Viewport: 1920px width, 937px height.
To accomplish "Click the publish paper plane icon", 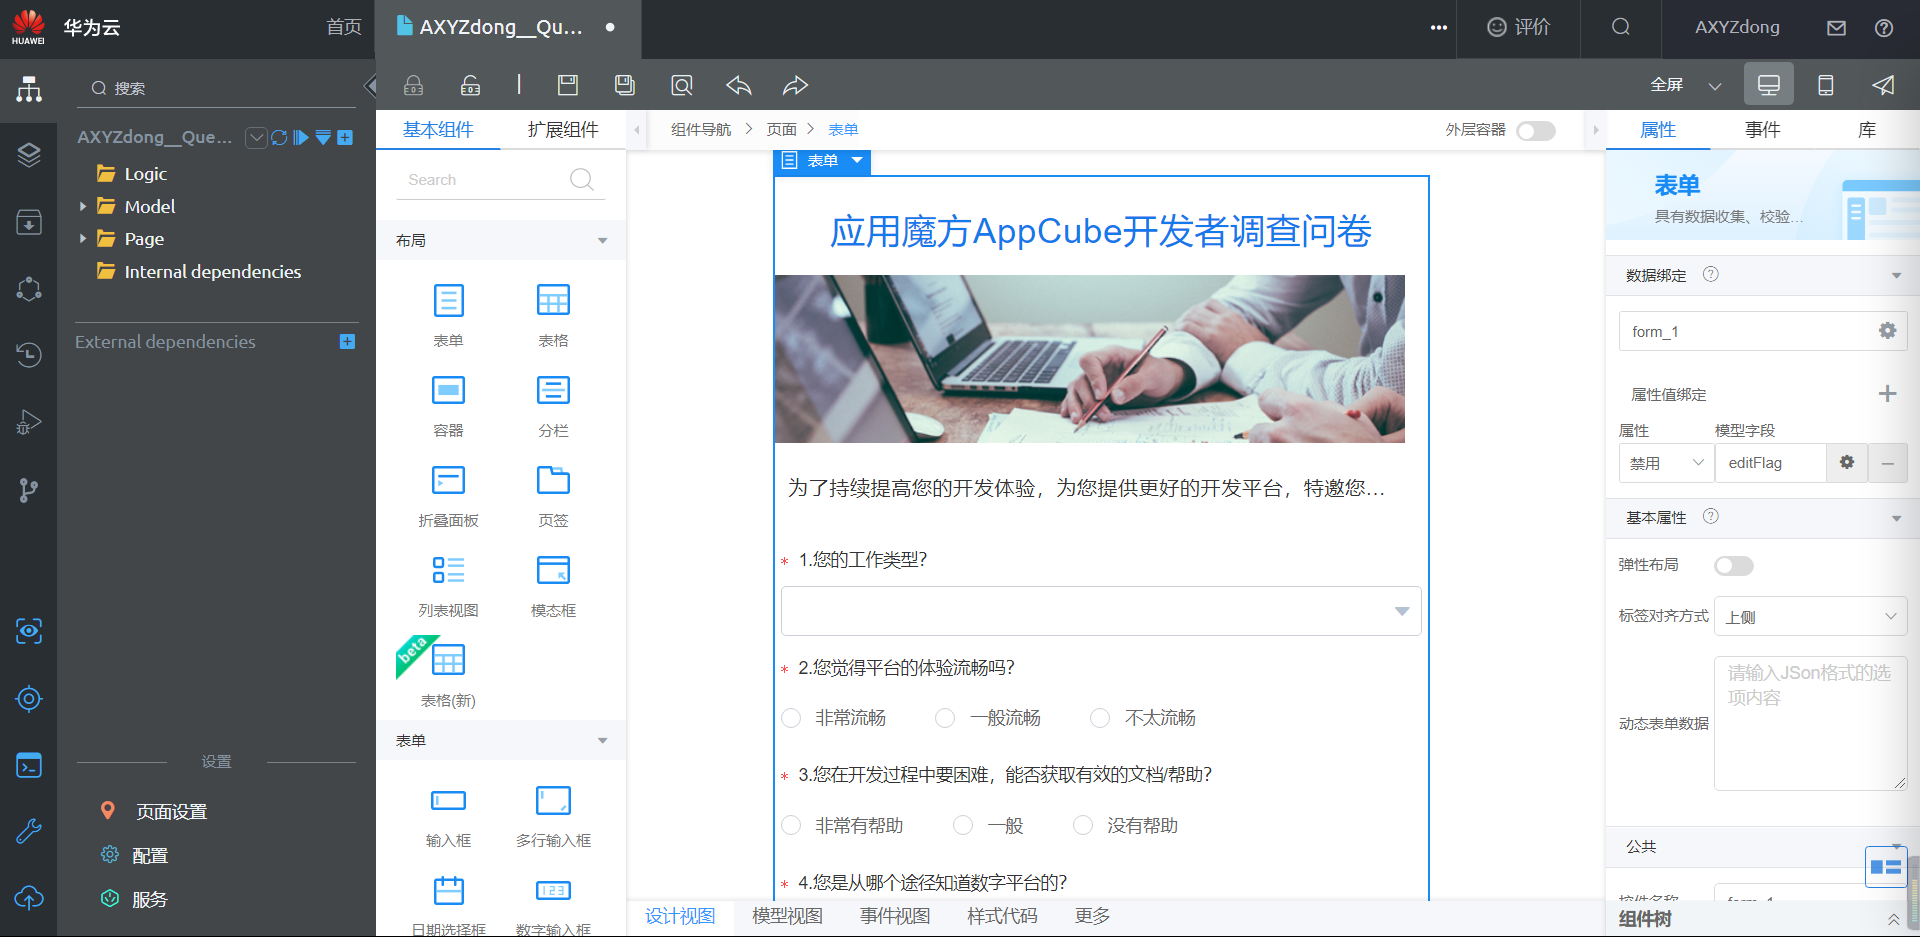I will coord(1883,85).
